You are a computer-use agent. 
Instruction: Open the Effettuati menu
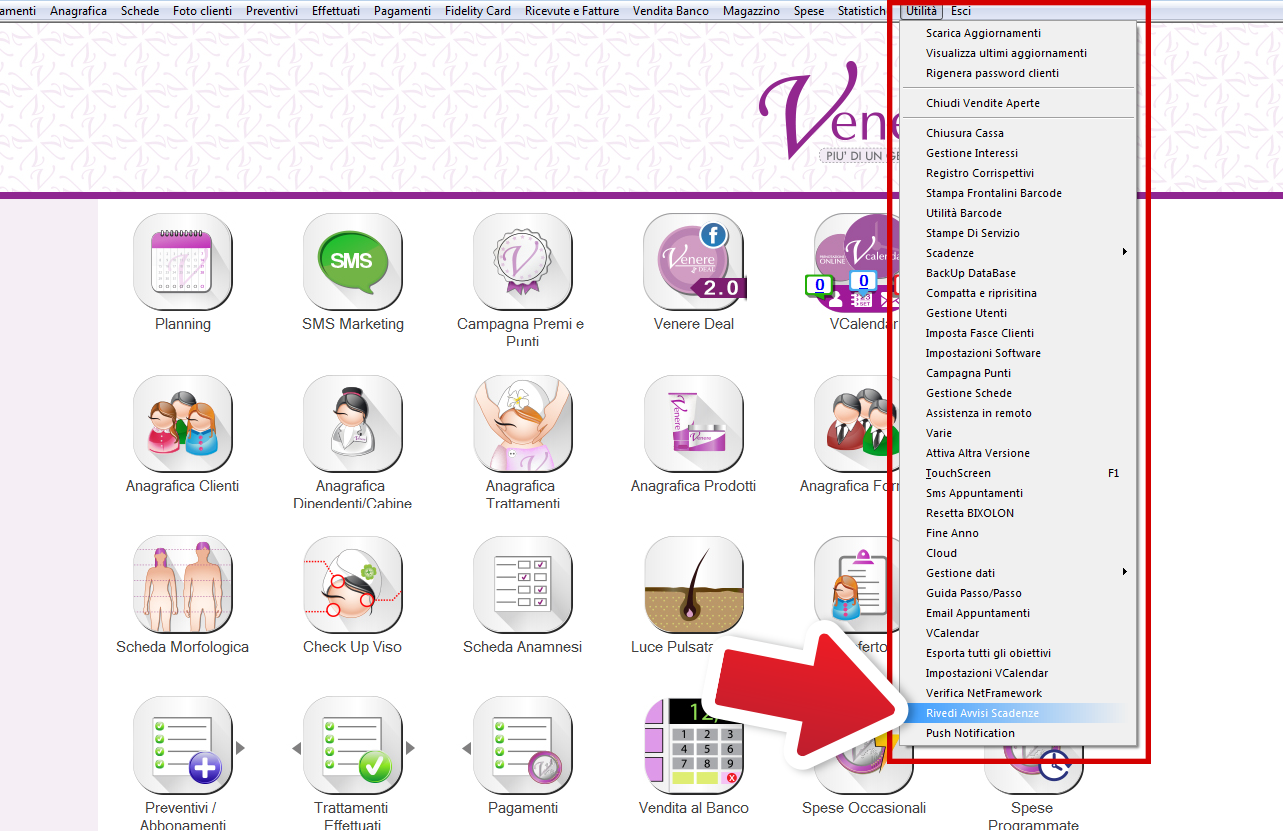[x=336, y=11]
